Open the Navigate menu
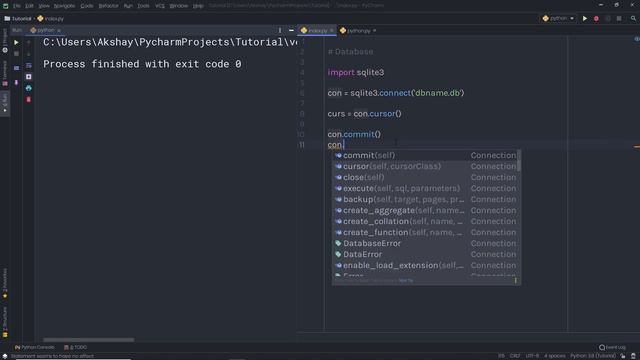The width and height of the screenshot is (640, 360). click(x=64, y=6)
